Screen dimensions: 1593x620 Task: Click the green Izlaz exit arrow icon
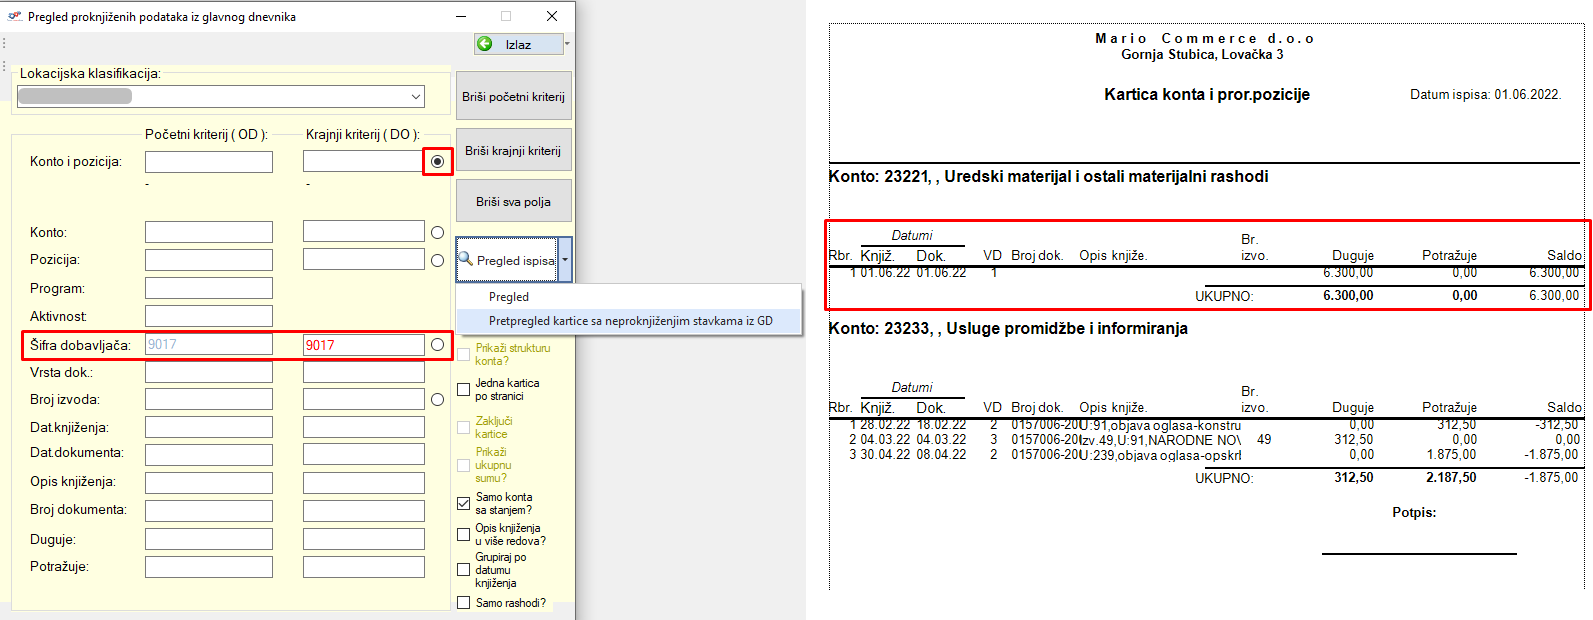(485, 44)
